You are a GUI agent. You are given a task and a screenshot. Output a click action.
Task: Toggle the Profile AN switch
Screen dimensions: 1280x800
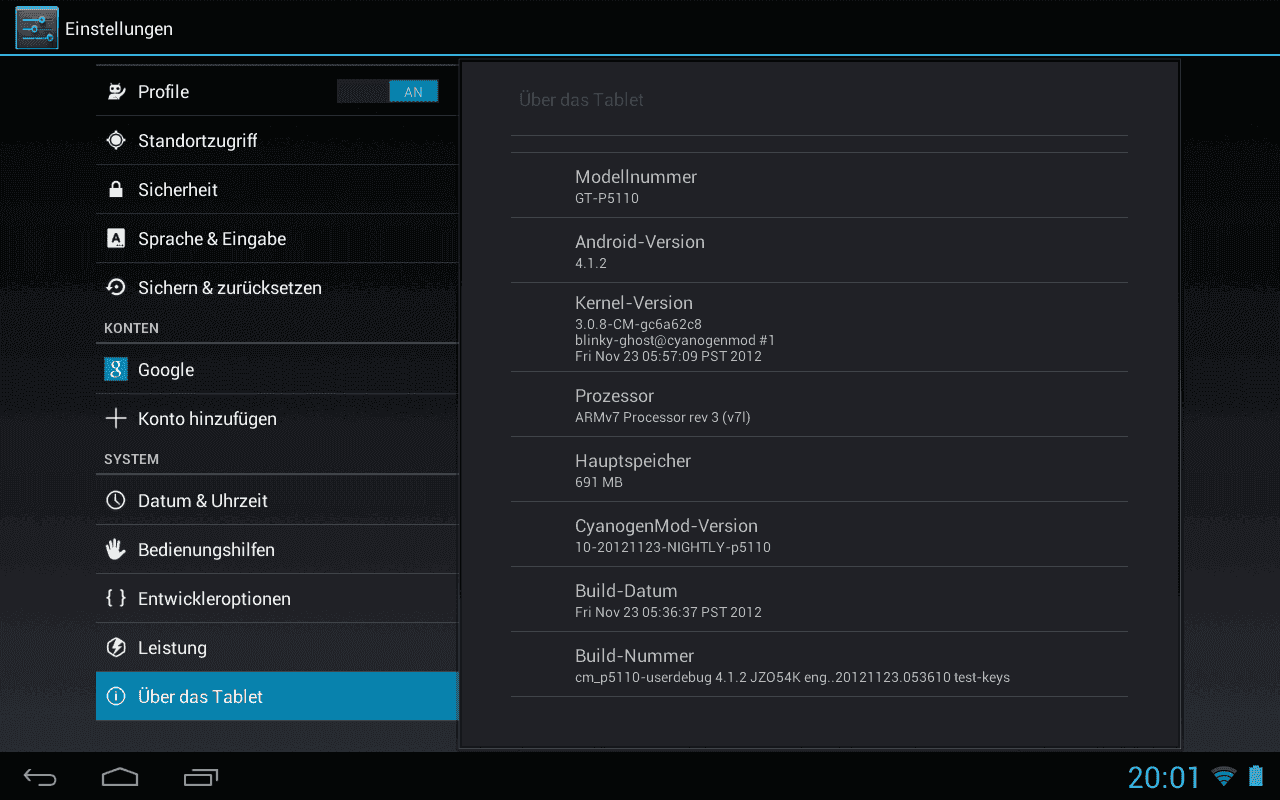pyautogui.click(x=388, y=92)
